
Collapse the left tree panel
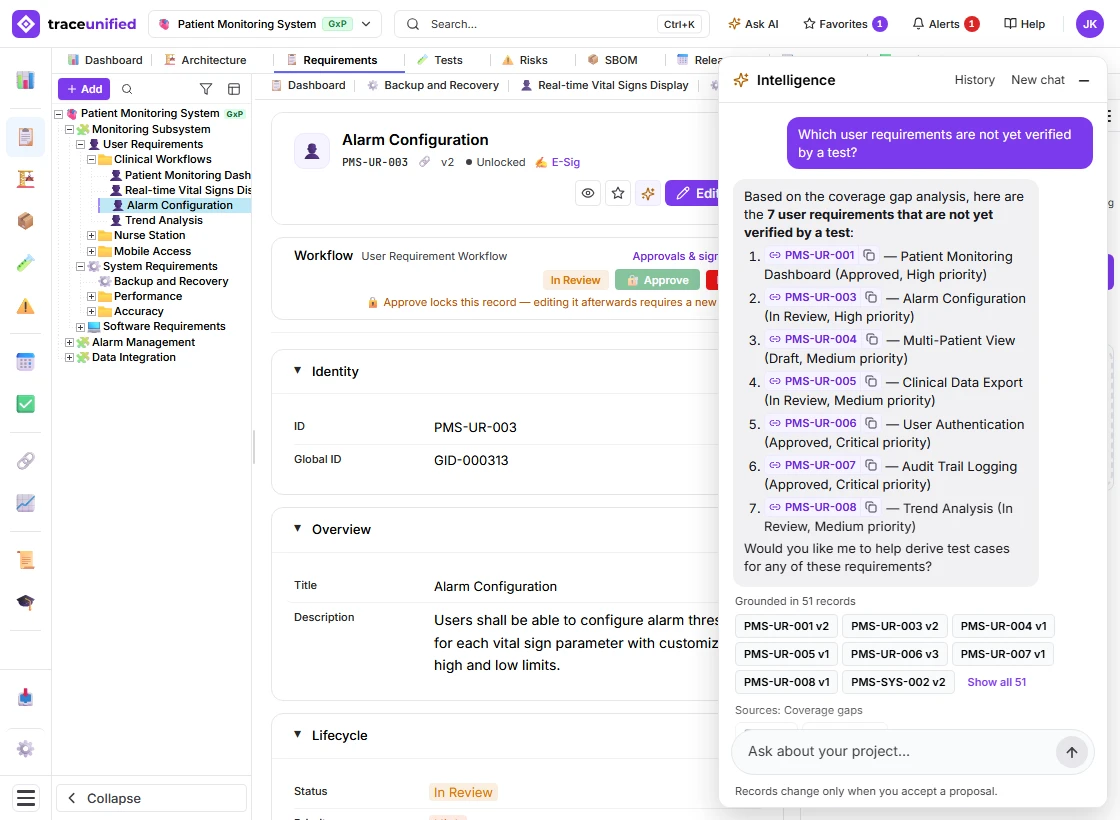[x=151, y=798]
